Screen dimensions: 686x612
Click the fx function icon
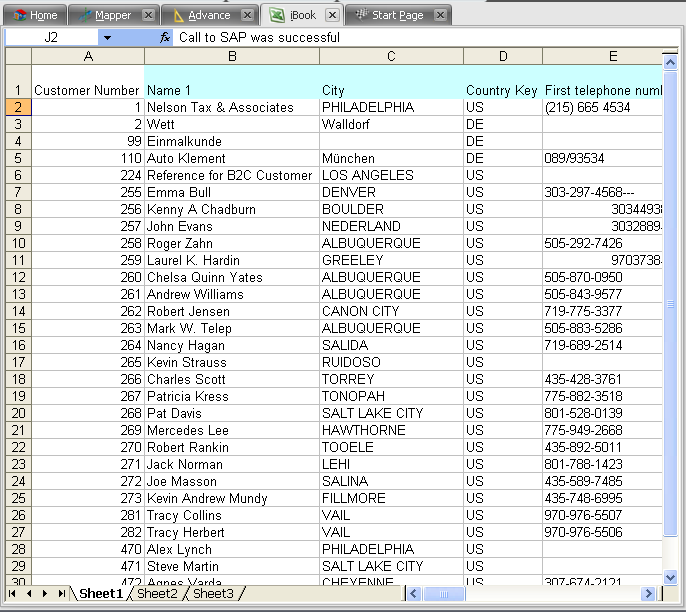(165, 37)
